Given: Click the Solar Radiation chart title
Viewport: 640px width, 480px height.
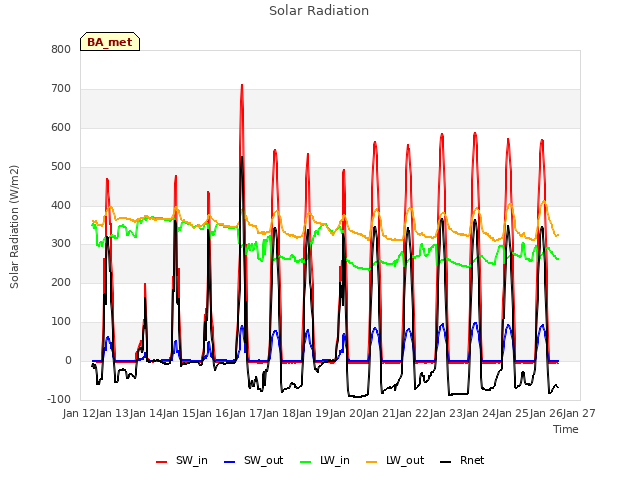Looking at the screenshot, I should click(319, 11).
